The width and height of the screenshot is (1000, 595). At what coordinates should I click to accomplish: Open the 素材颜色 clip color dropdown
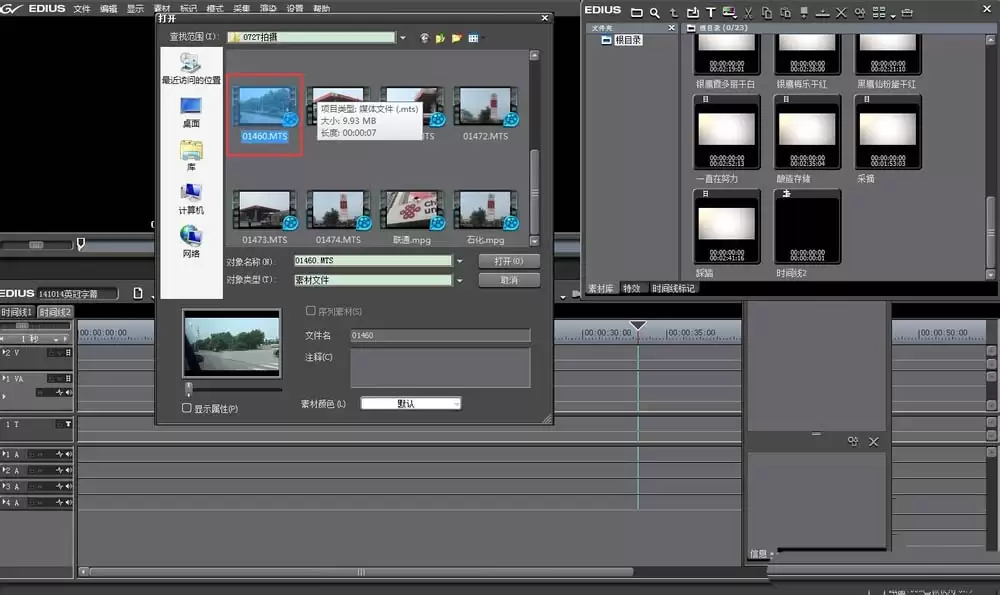coord(411,403)
